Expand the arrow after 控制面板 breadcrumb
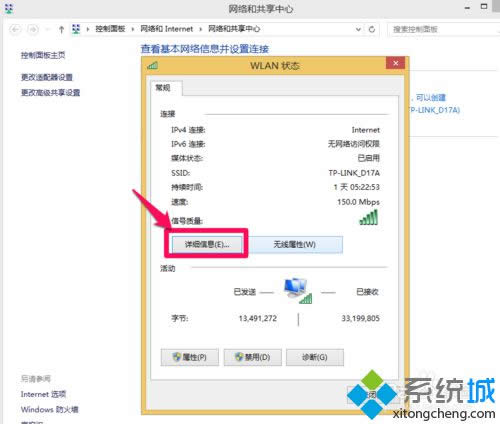500x424 pixels. coord(133,29)
